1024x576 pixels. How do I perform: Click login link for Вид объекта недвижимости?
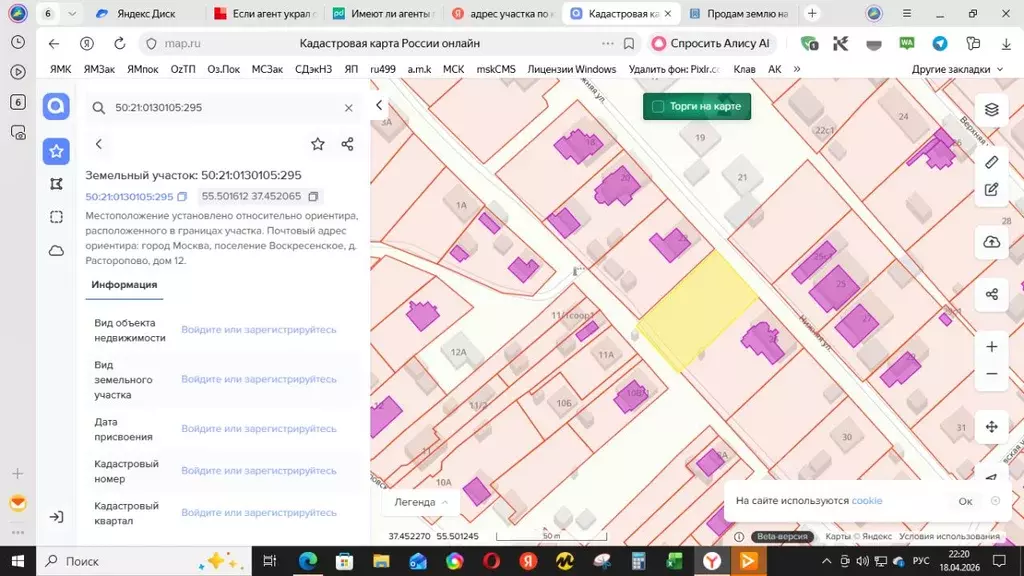[259, 330]
